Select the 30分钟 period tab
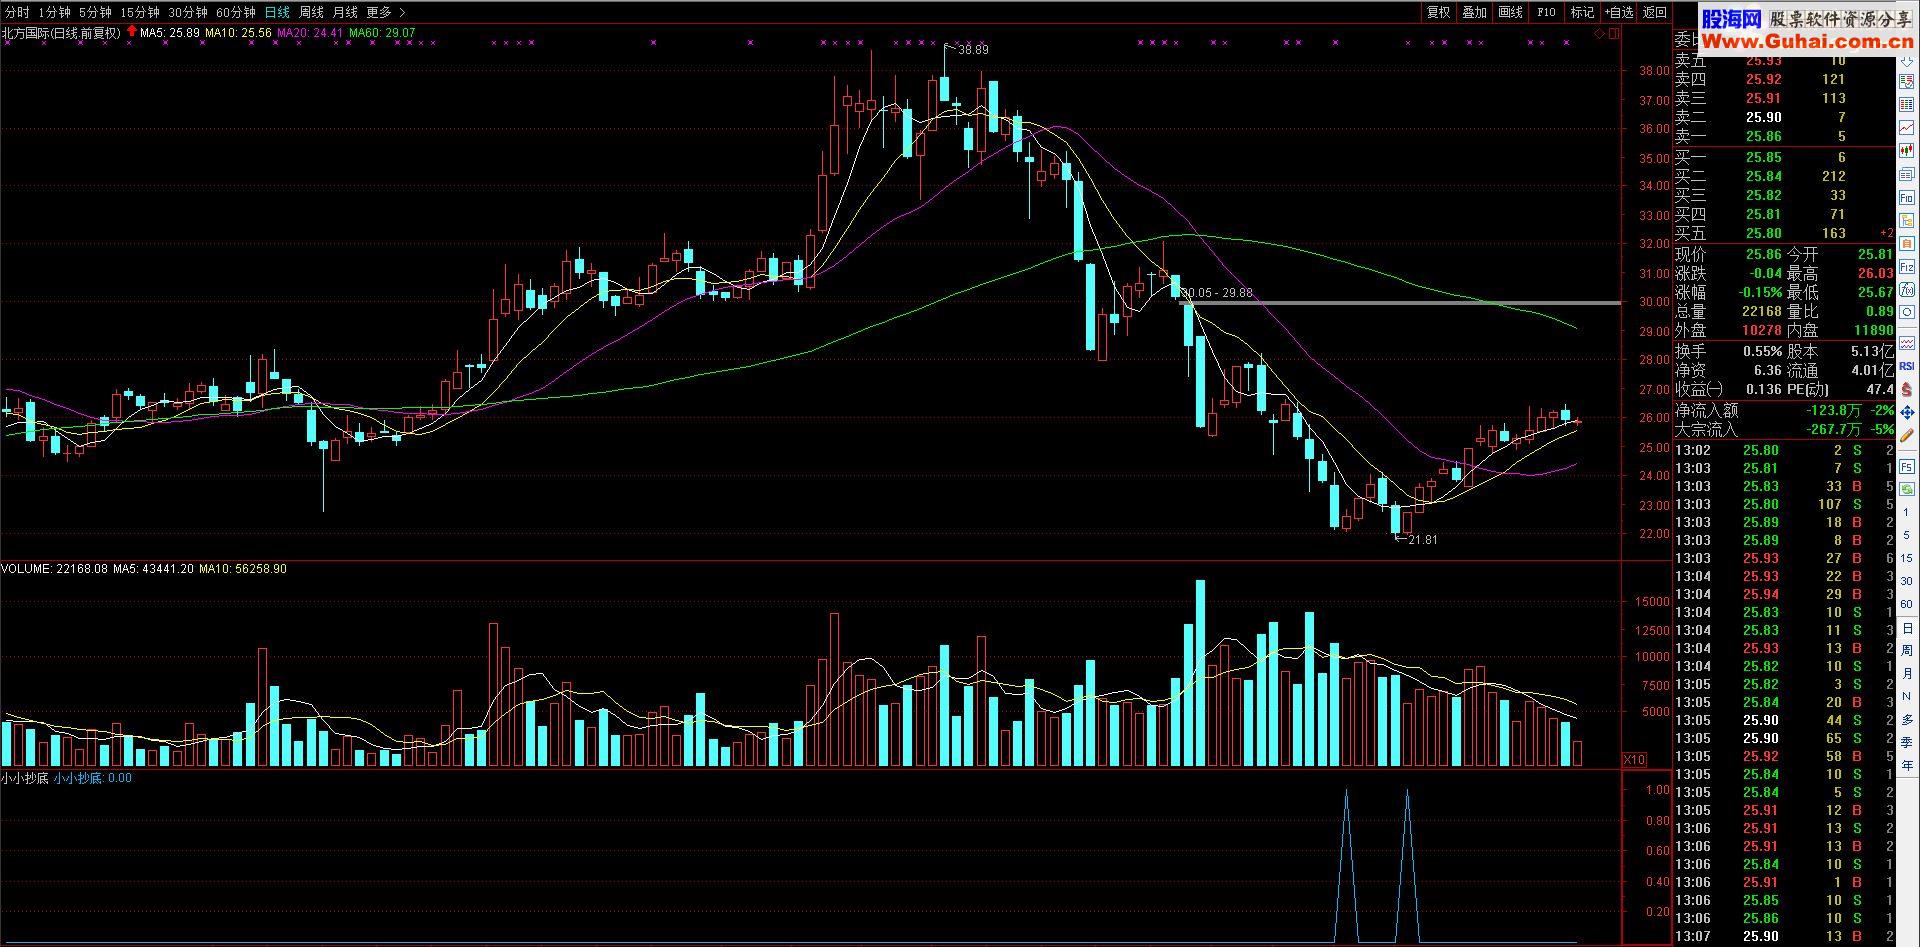The width and height of the screenshot is (1920, 947). [187, 12]
